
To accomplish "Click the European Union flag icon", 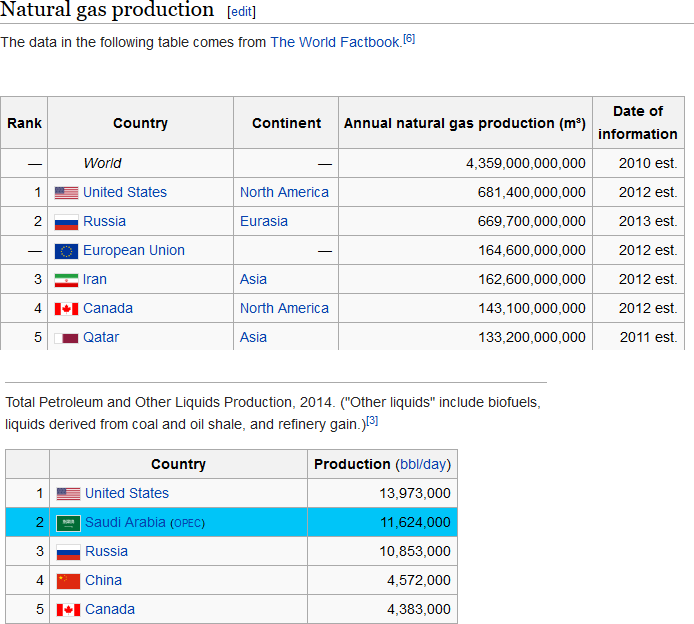I will tap(66, 251).
